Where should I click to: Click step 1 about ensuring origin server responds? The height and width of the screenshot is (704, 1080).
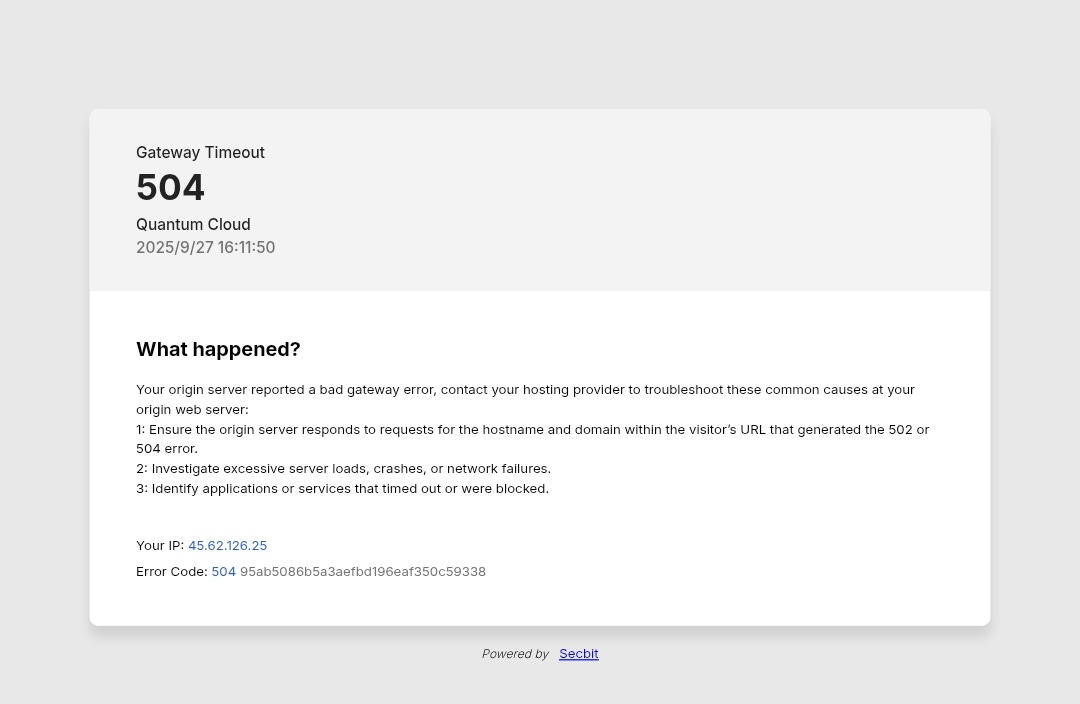(532, 430)
